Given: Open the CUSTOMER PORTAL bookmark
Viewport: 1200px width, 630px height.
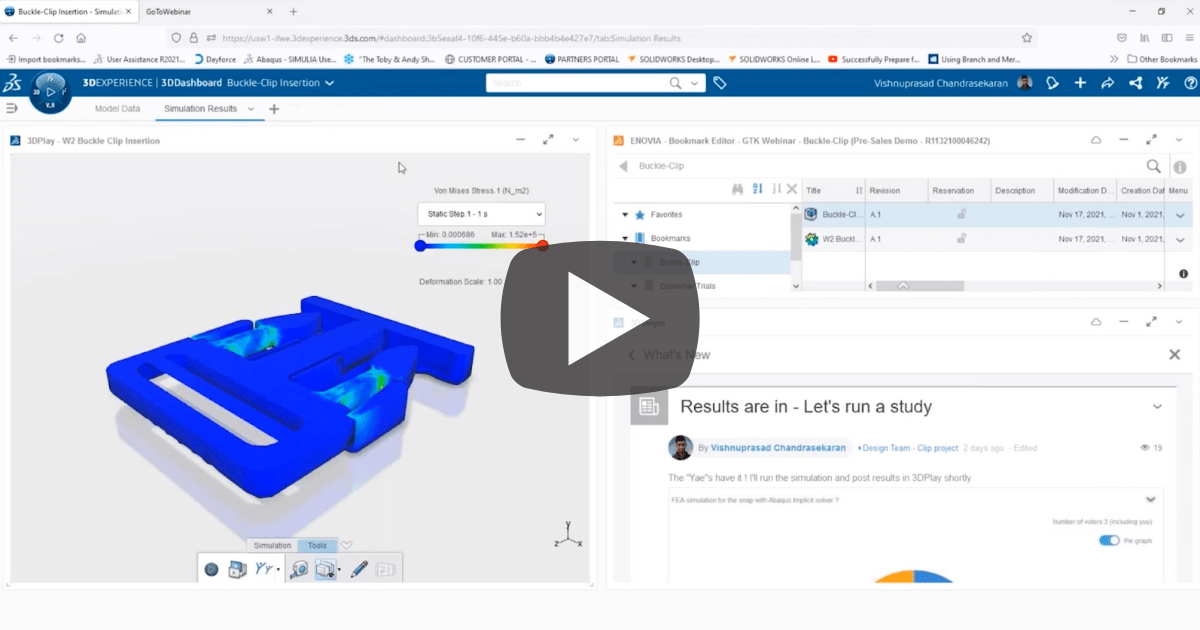Looking at the screenshot, I should pyautogui.click(x=490, y=59).
